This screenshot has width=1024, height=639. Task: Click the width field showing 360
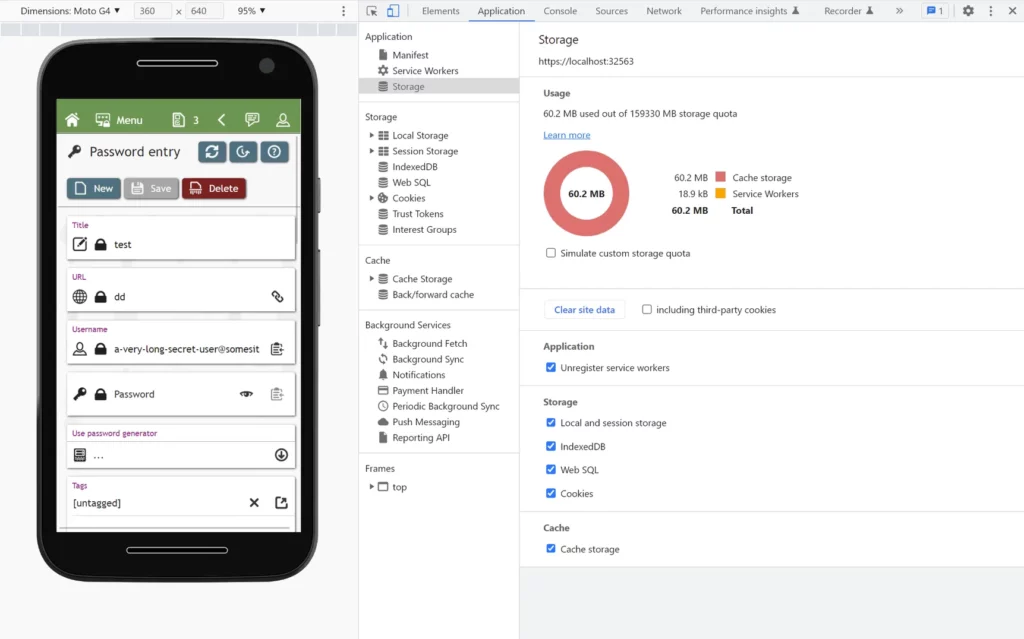pos(152,10)
